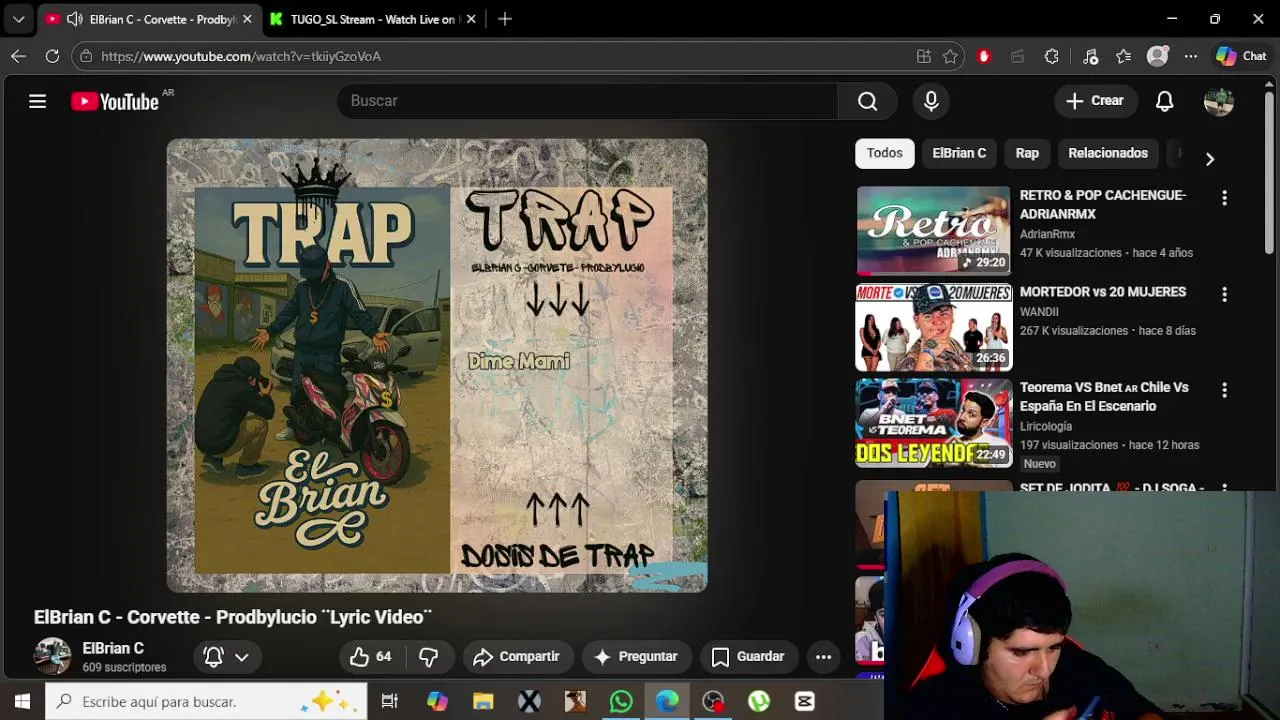
Task: Open options for Teorema VS Bnet video
Action: (1224, 390)
